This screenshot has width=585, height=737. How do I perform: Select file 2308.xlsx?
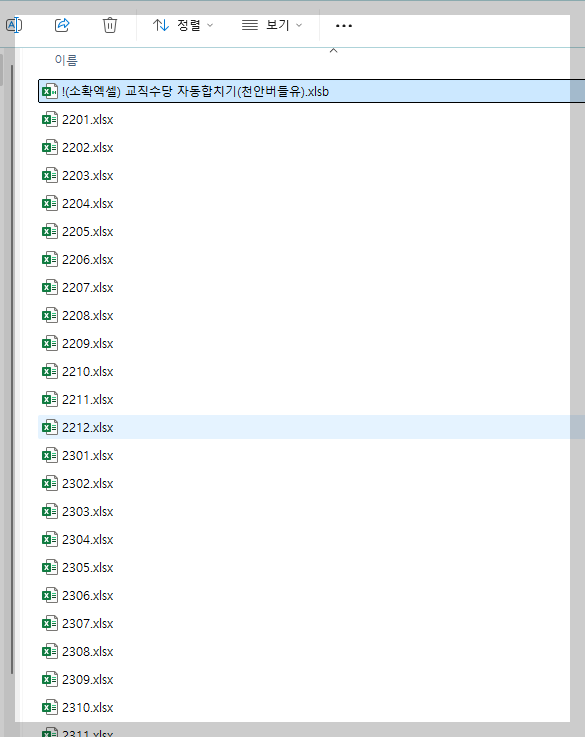(x=87, y=651)
